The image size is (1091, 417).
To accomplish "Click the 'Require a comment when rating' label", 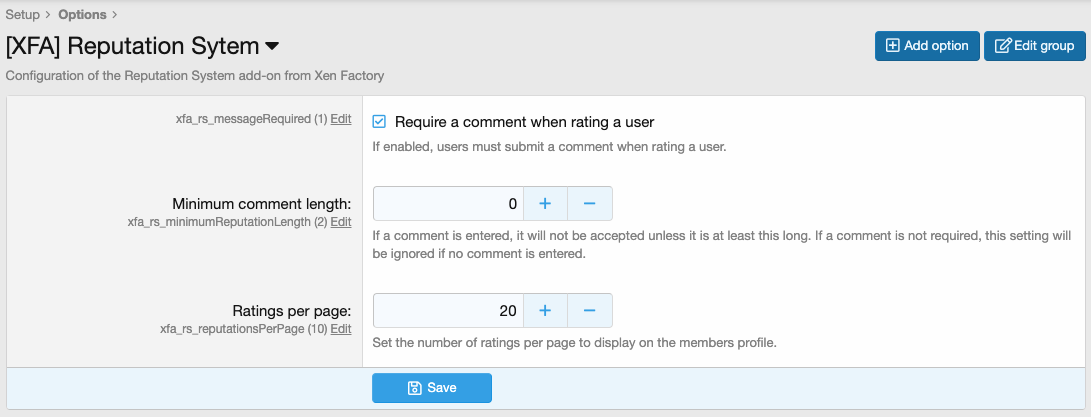I will (524, 122).
